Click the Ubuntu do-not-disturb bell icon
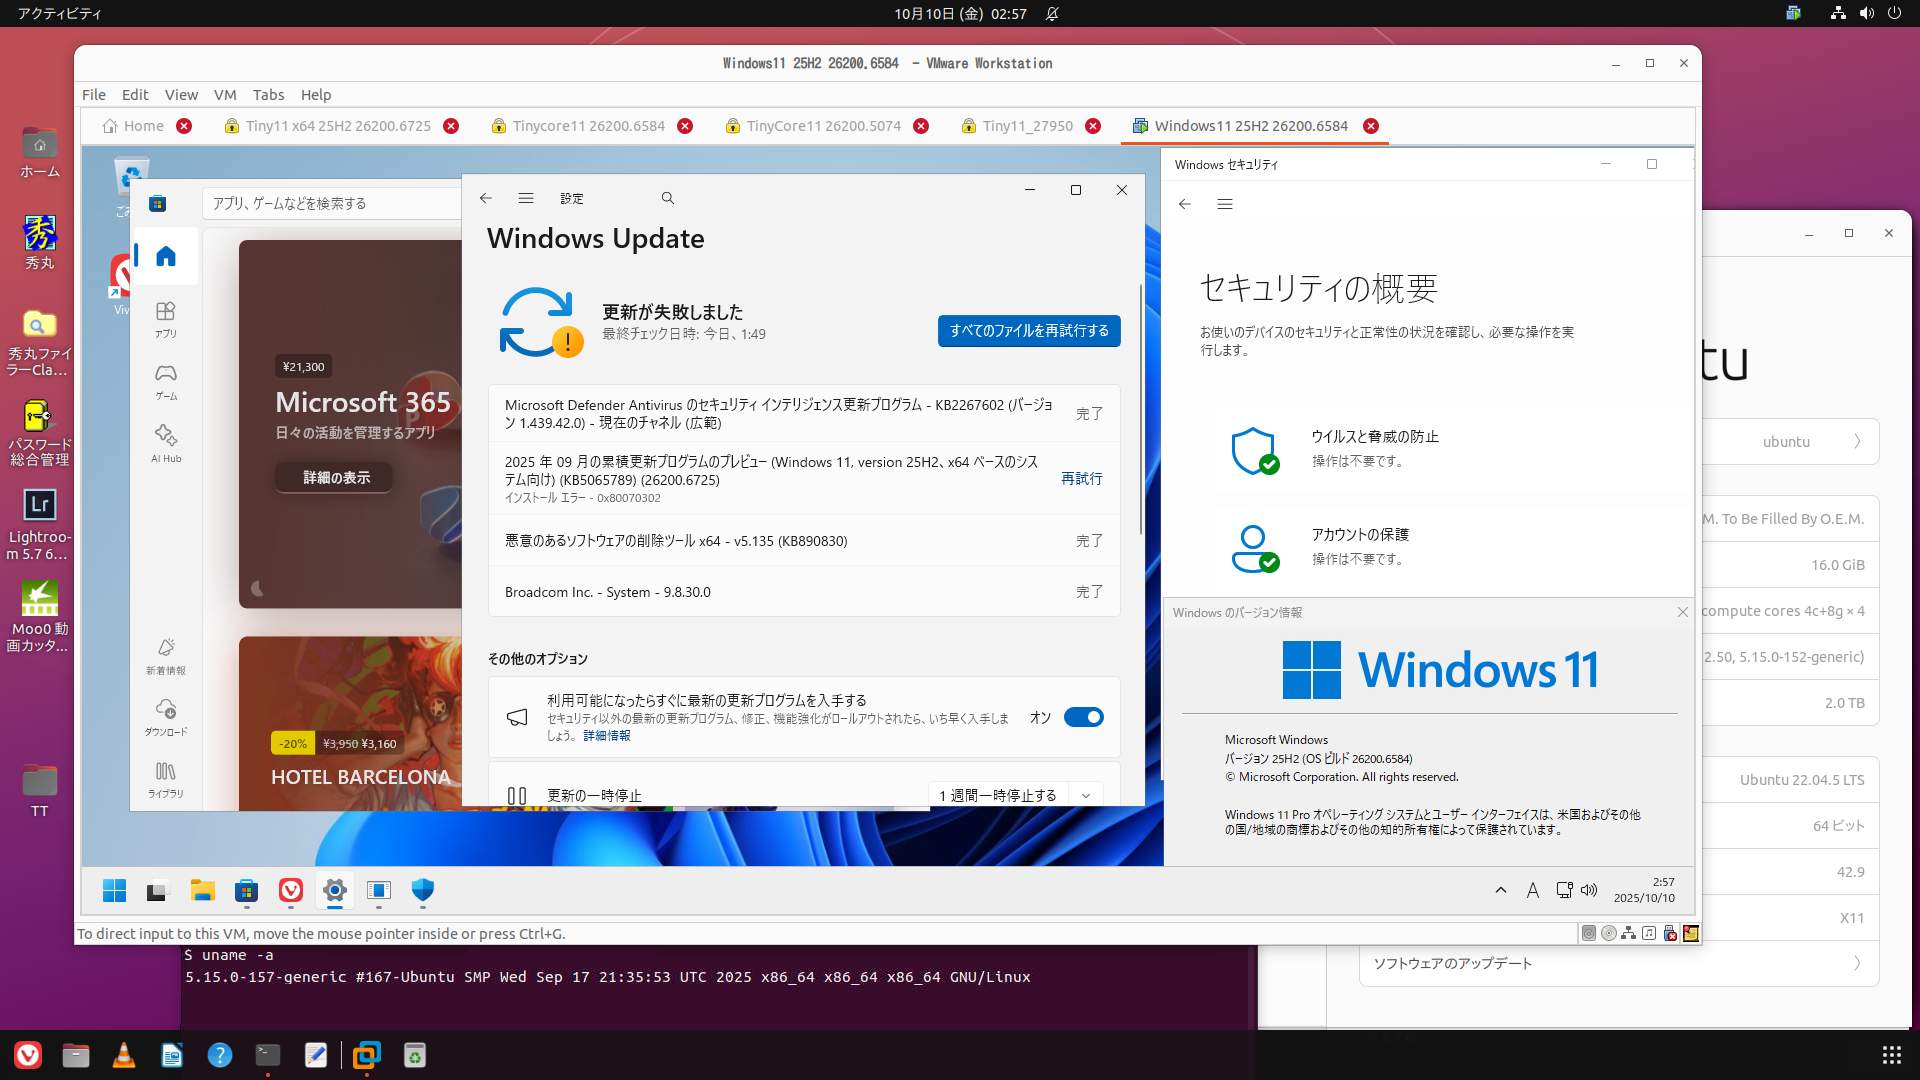Screen dimensions: 1920x1080 pos(1052,14)
